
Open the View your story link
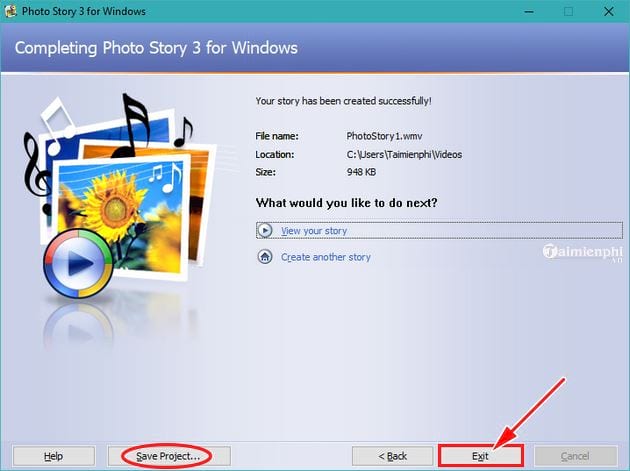point(314,231)
